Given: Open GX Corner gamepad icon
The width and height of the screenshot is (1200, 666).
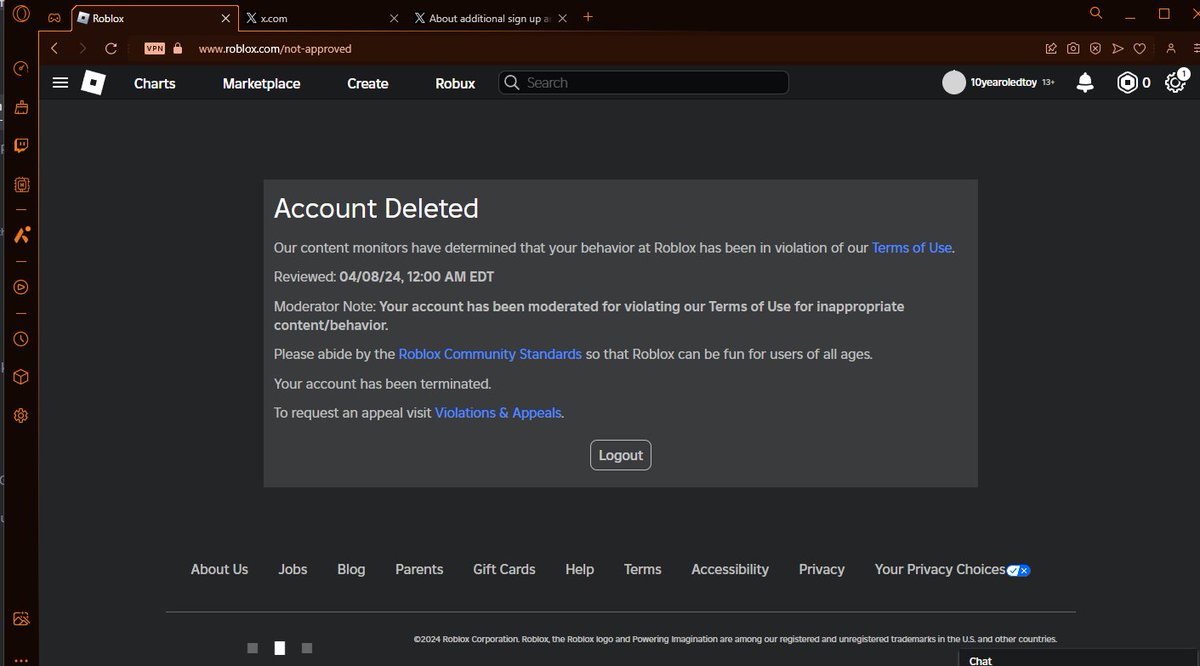Looking at the screenshot, I should (55, 17).
